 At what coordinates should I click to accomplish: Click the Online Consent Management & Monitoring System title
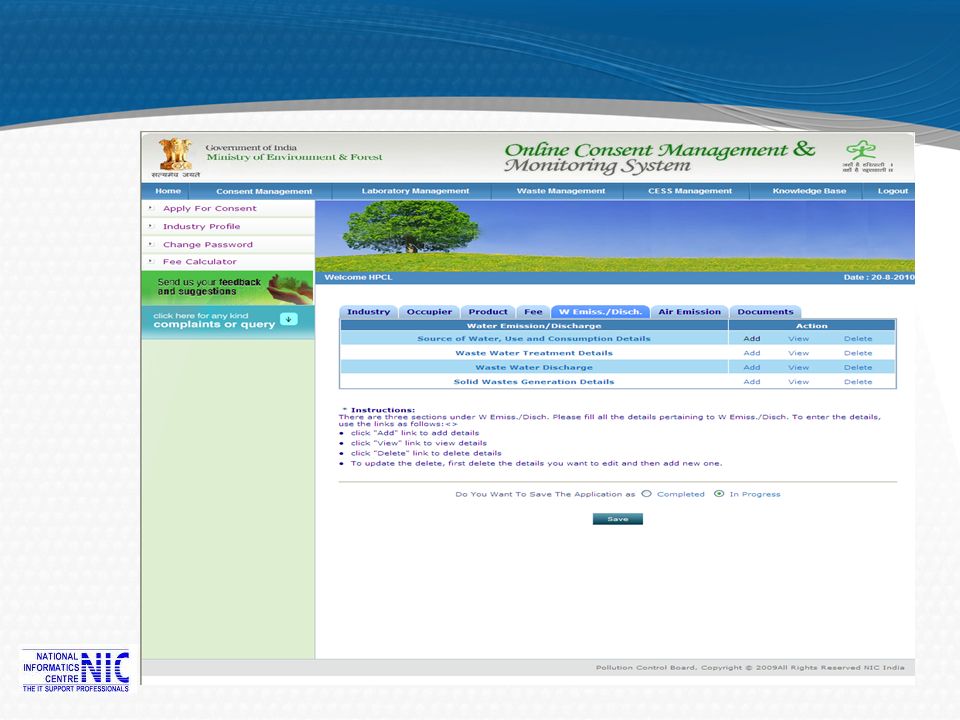[659, 157]
